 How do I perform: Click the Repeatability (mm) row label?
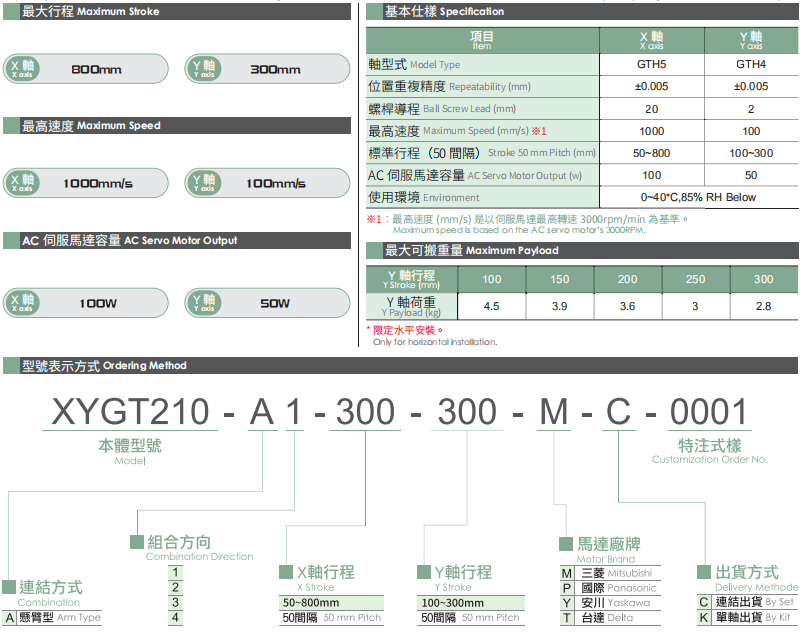pos(482,86)
